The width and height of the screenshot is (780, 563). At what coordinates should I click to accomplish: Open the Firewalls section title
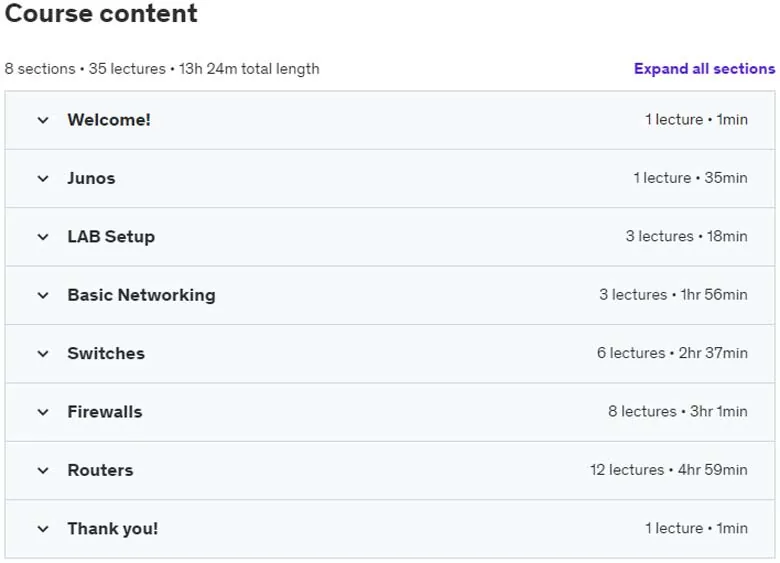click(x=104, y=412)
